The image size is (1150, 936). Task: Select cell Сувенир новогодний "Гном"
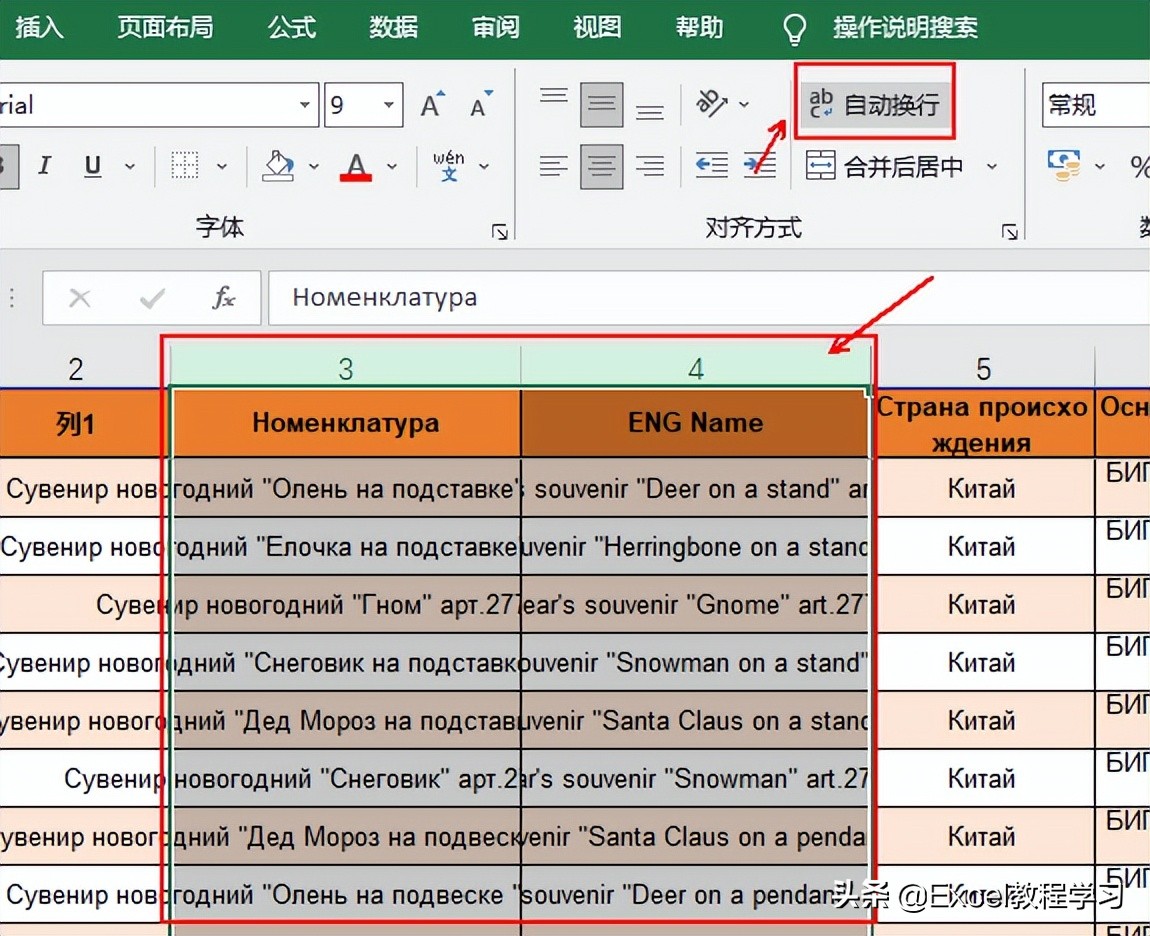(345, 604)
